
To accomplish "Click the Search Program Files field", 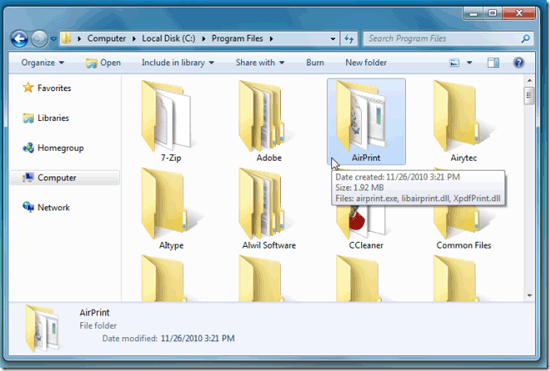I will coord(448,39).
